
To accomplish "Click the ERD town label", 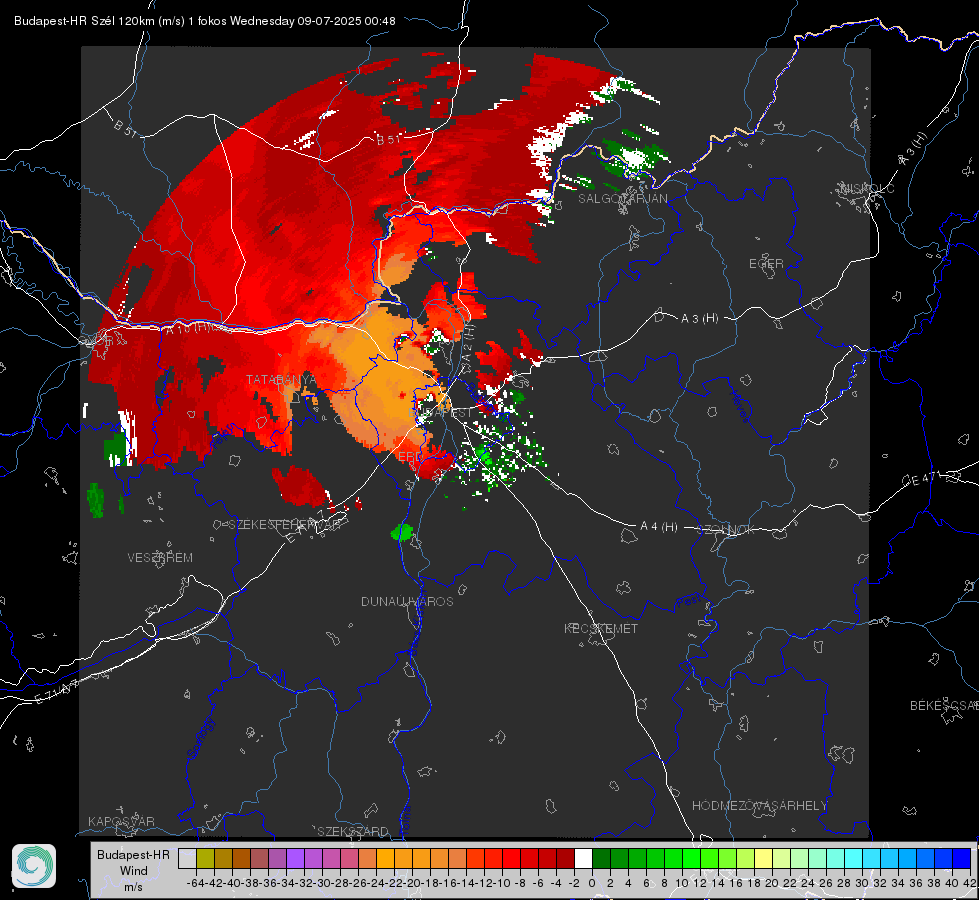I will tap(410, 457).
